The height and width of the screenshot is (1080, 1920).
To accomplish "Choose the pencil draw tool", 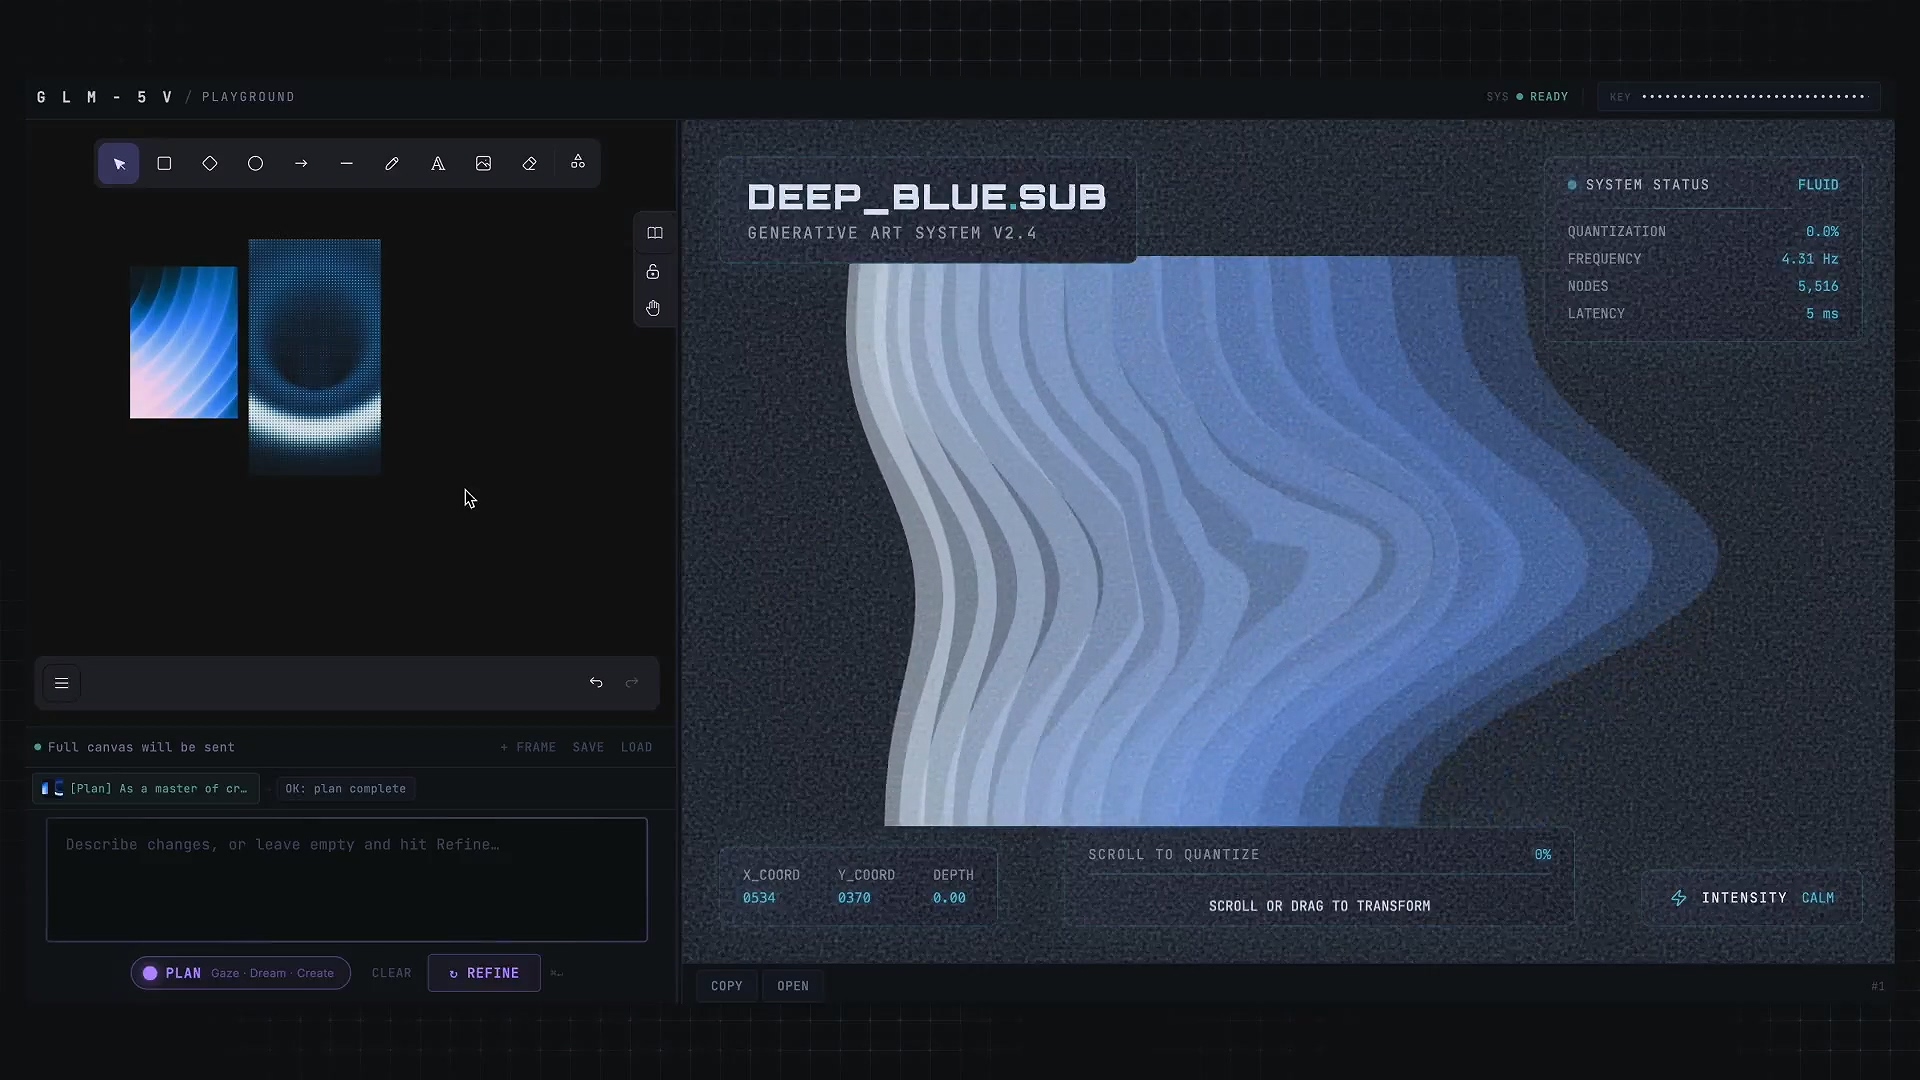I will point(392,163).
